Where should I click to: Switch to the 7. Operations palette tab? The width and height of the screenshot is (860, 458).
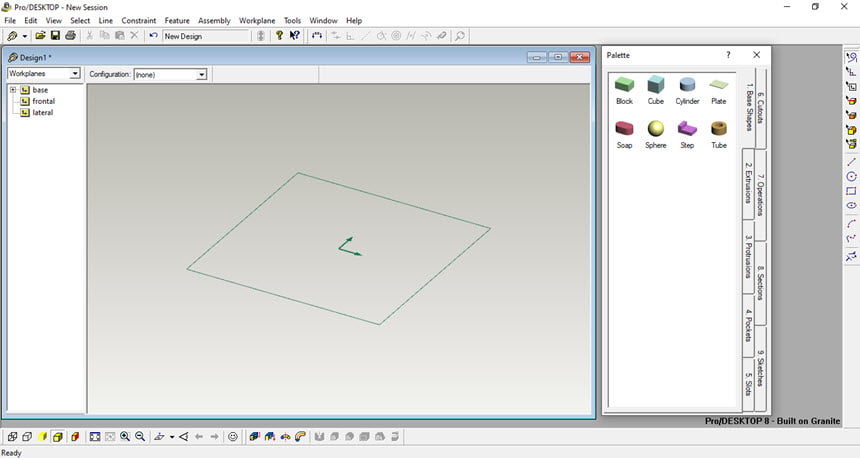click(761, 195)
